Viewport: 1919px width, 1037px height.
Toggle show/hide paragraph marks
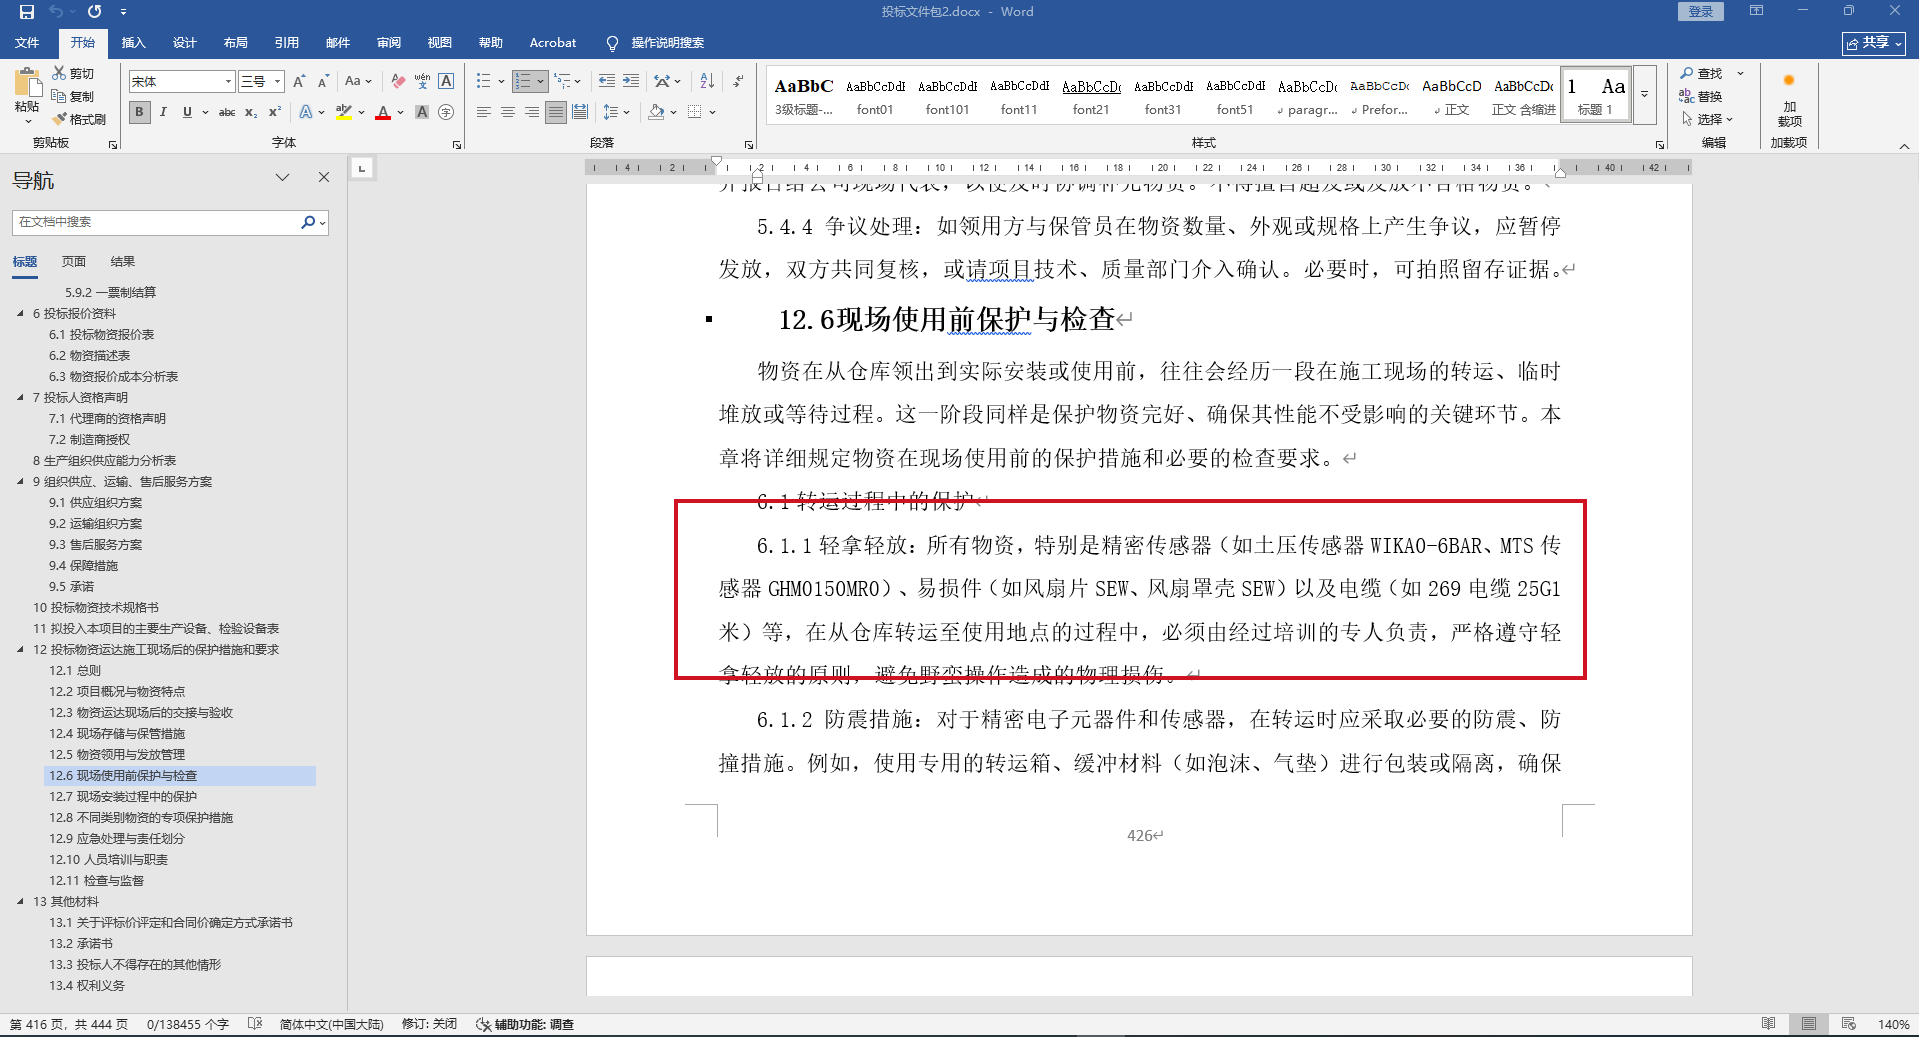[738, 81]
